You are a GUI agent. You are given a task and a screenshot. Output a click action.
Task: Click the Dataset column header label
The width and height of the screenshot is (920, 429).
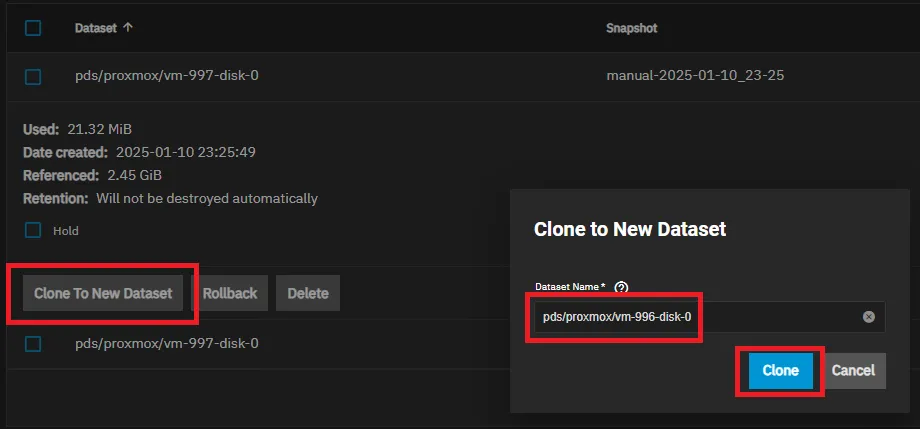(95, 28)
